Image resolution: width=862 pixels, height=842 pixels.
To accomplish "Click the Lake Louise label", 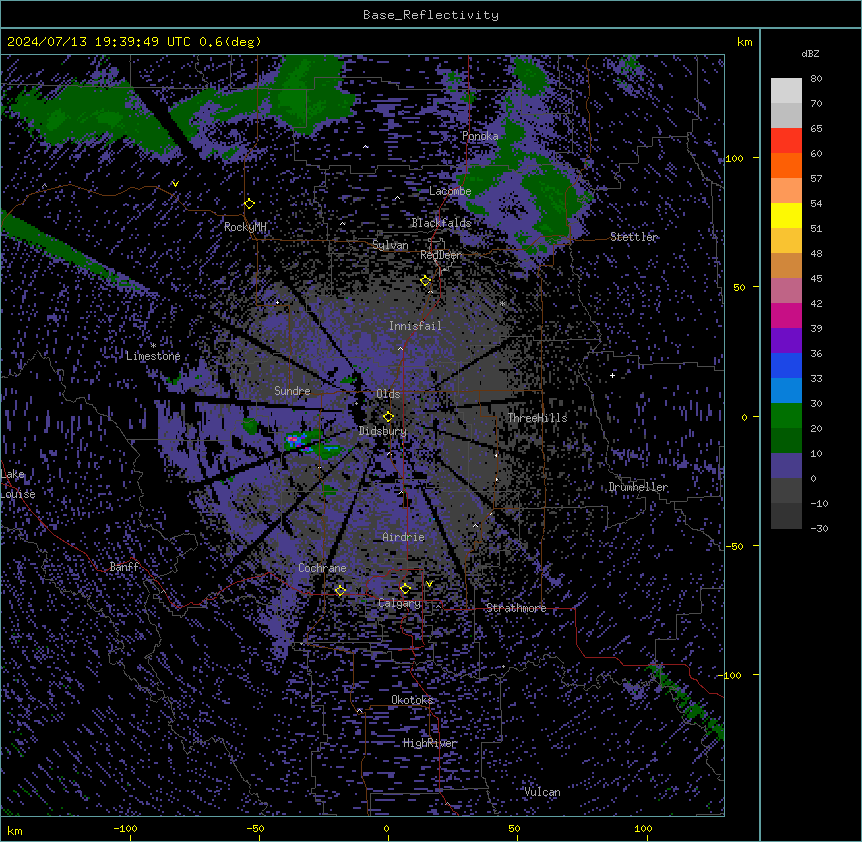I will point(18,484).
